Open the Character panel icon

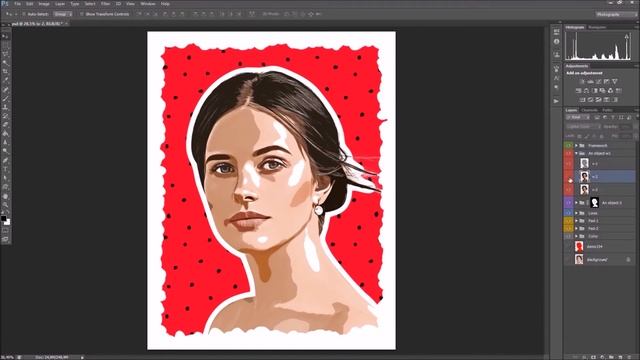(556, 78)
